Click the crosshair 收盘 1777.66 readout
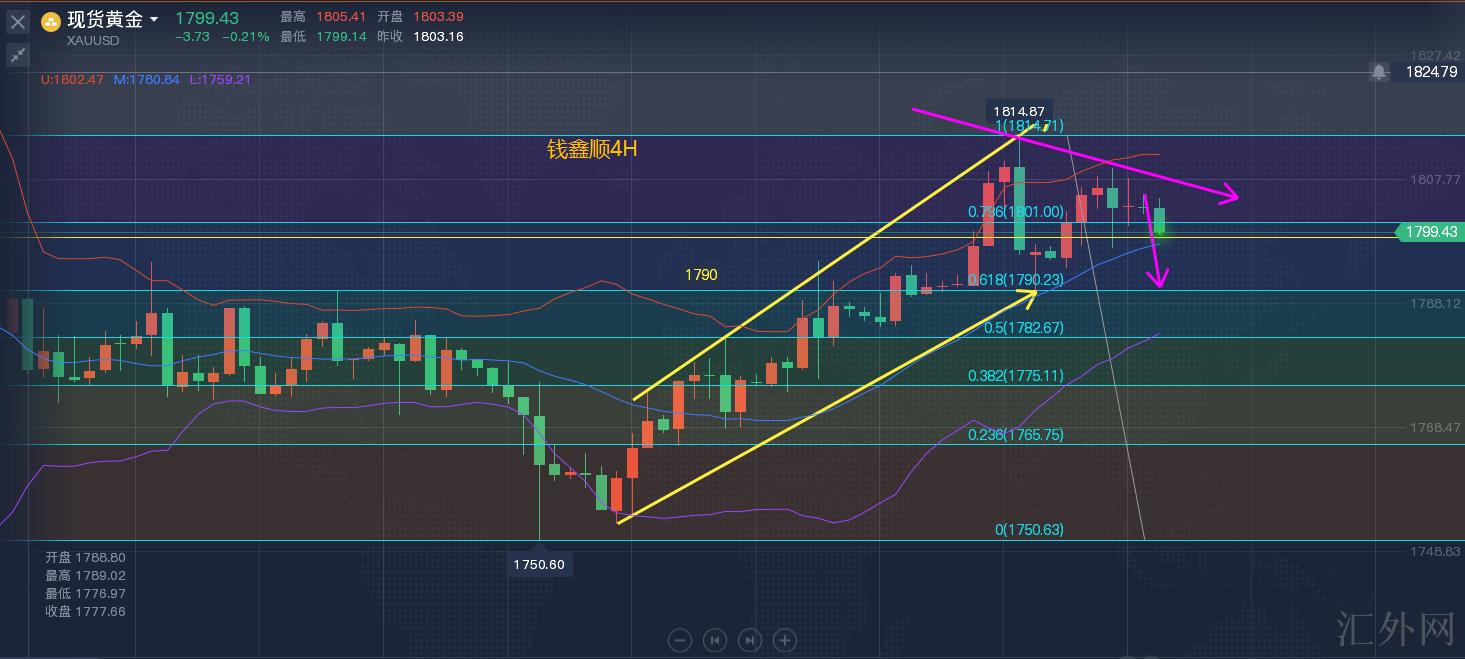1465x659 pixels. 85,611
